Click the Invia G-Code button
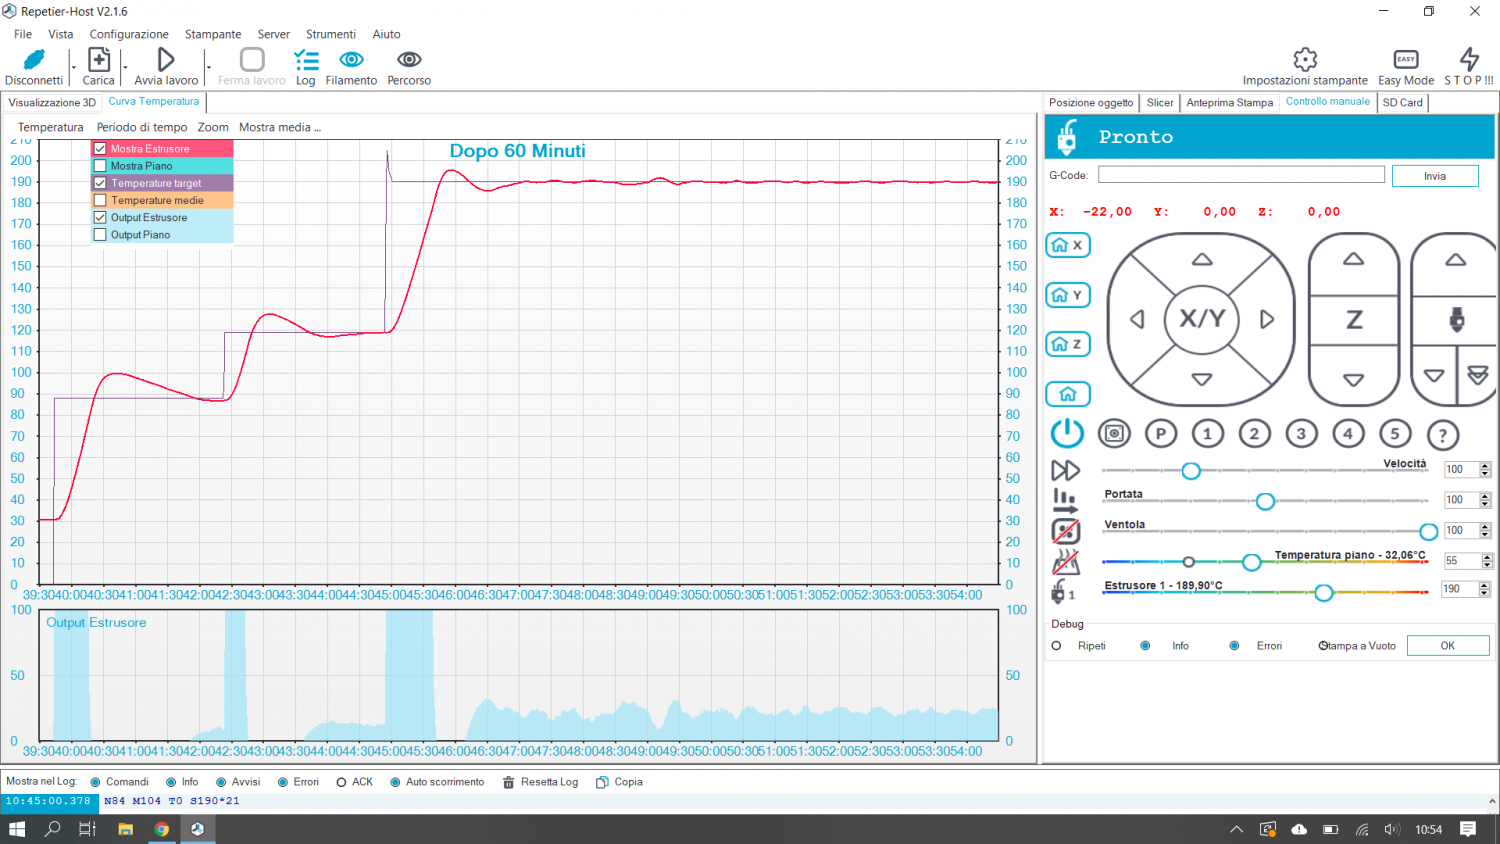The height and width of the screenshot is (844, 1500). 1434,176
